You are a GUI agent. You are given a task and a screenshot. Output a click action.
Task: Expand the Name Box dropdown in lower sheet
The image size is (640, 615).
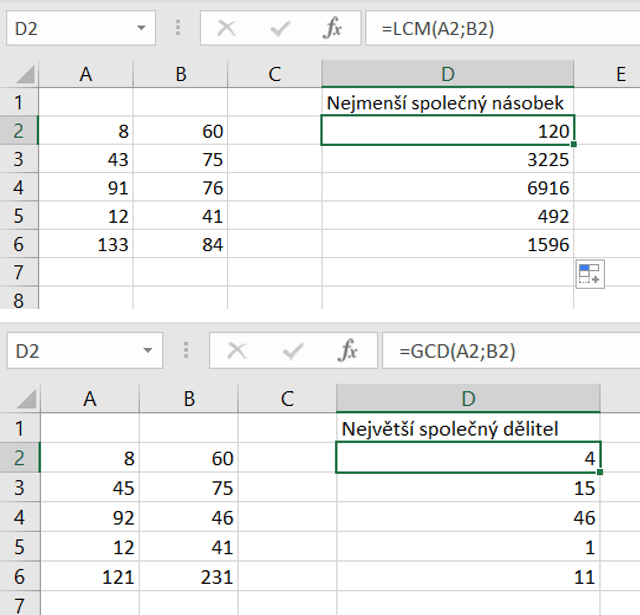click(x=145, y=351)
